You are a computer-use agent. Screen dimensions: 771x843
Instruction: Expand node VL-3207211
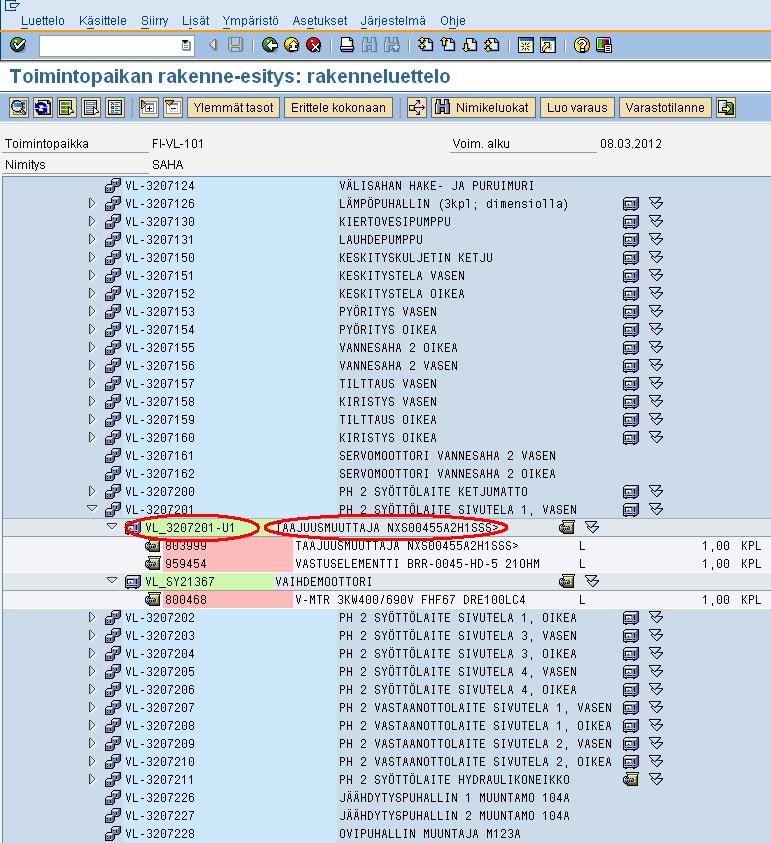[91, 779]
